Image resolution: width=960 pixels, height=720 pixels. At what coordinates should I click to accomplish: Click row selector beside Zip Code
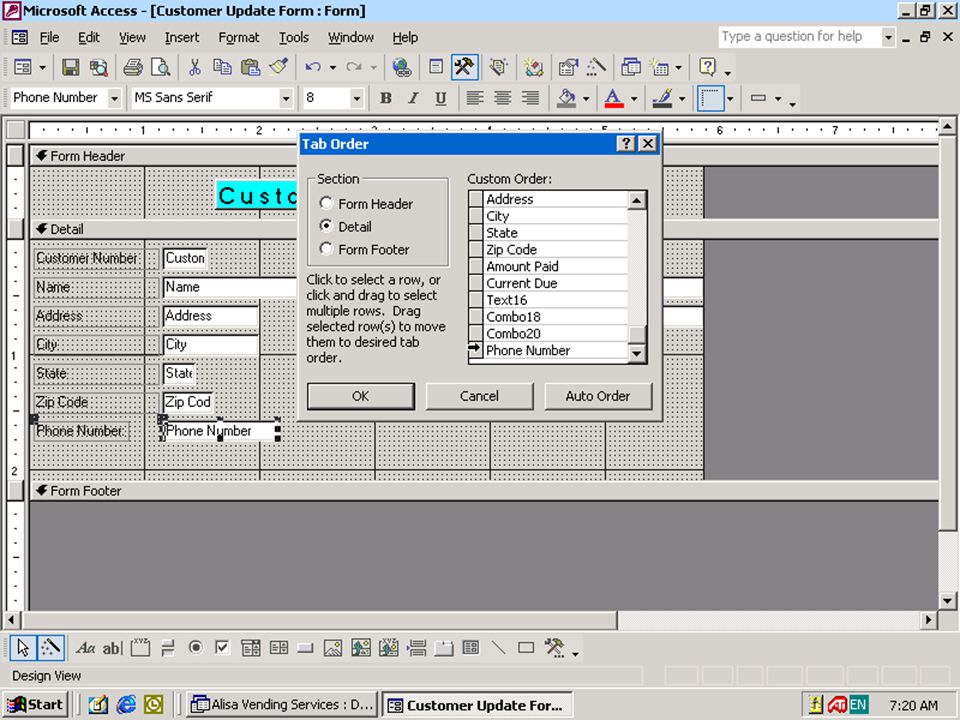pos(476,249)
